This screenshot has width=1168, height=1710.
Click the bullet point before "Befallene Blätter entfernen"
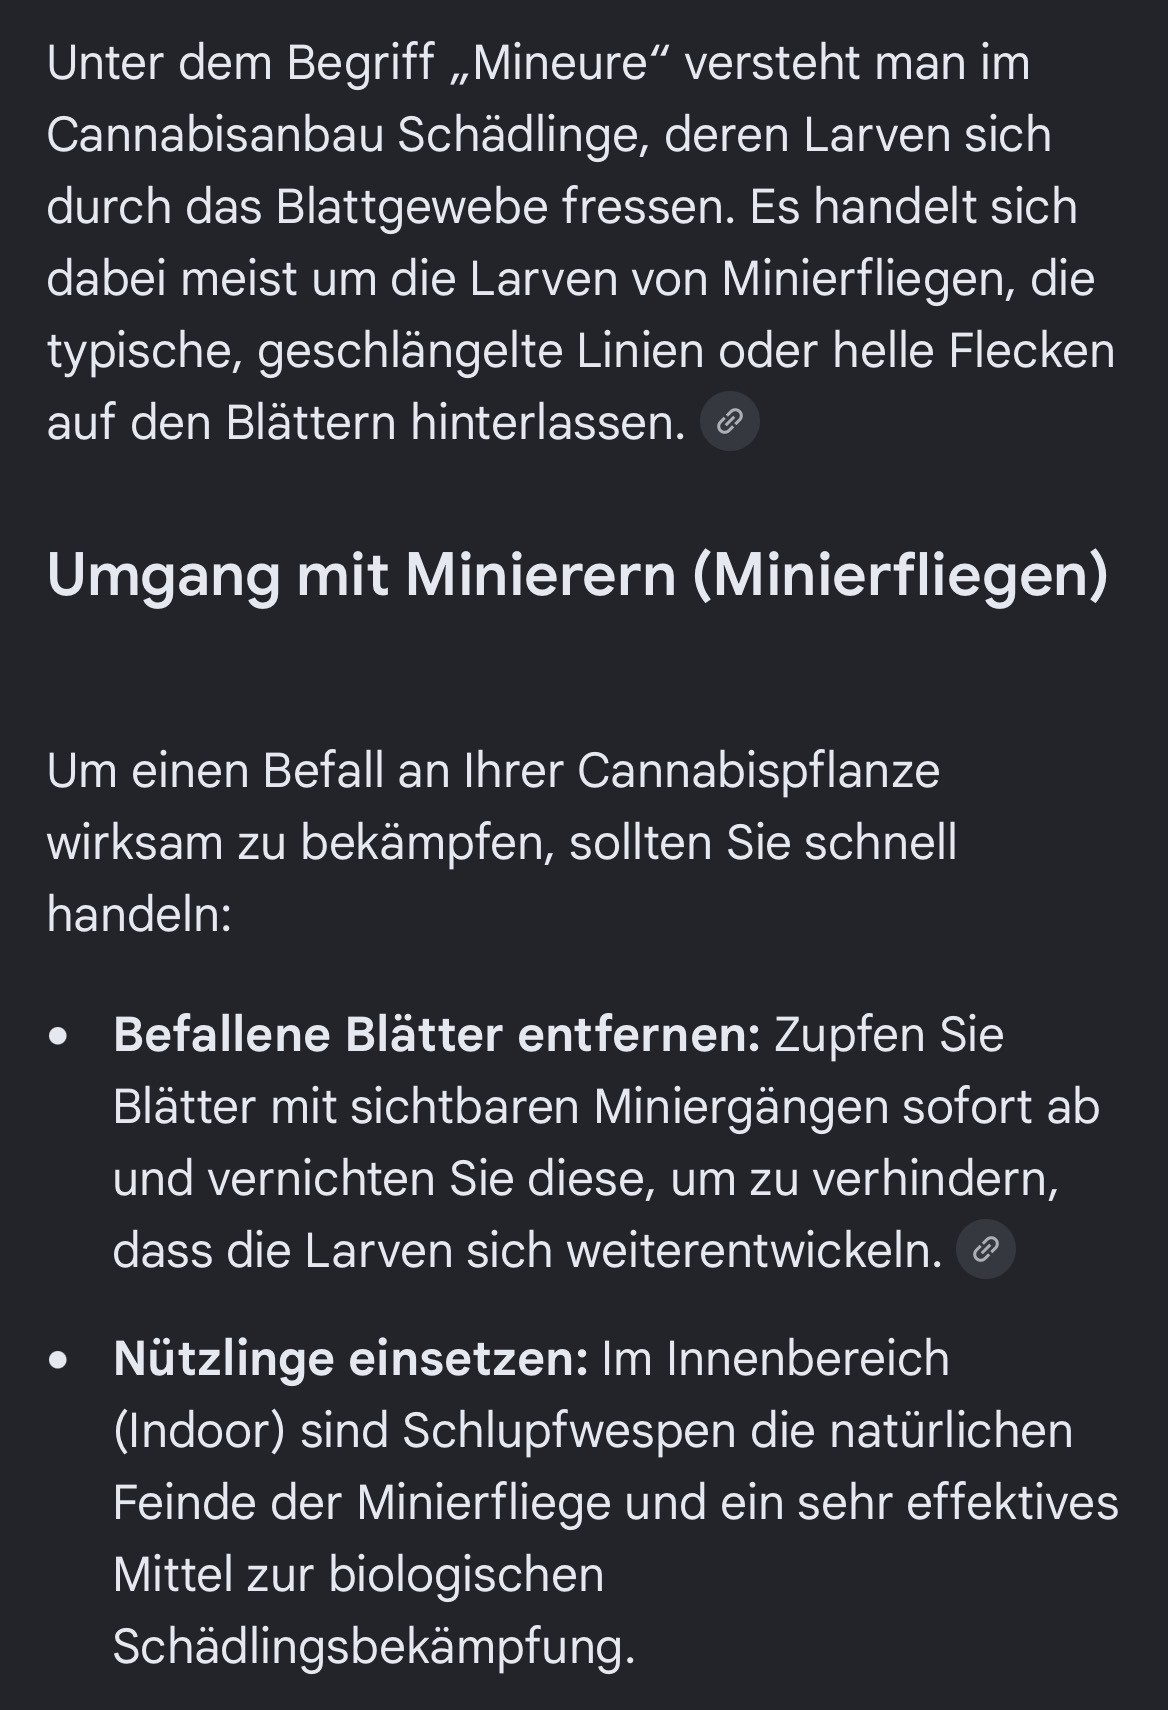tap(59, 1036)
